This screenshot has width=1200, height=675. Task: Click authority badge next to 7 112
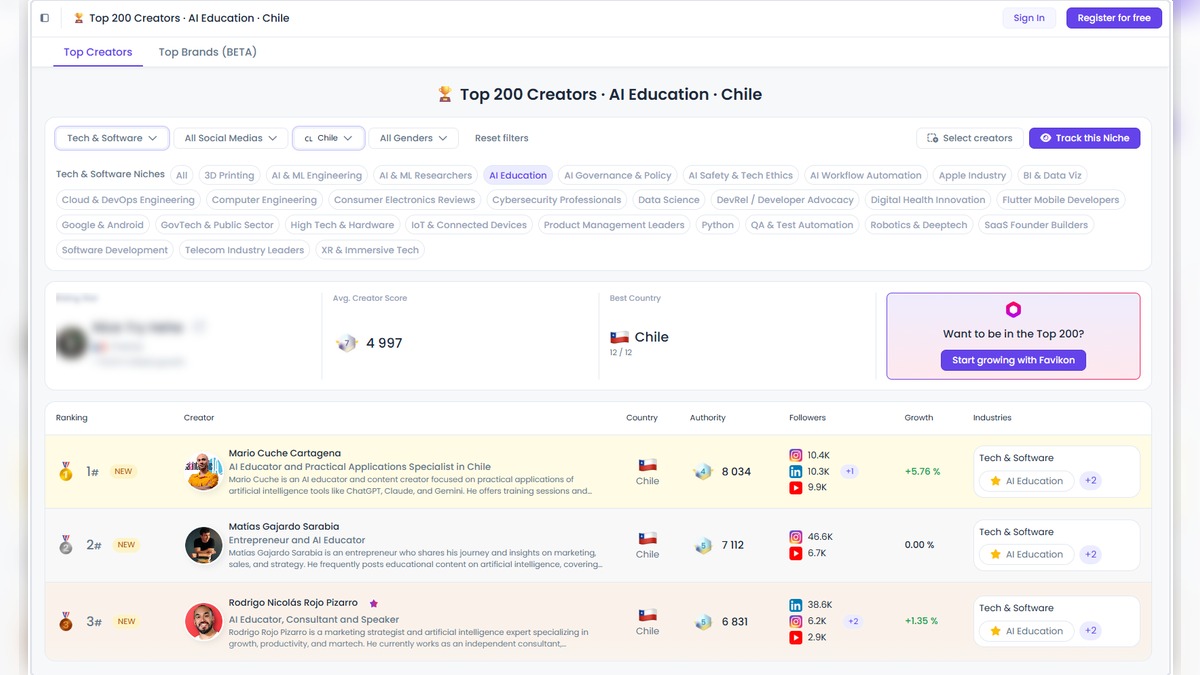(x=703, y=545)
